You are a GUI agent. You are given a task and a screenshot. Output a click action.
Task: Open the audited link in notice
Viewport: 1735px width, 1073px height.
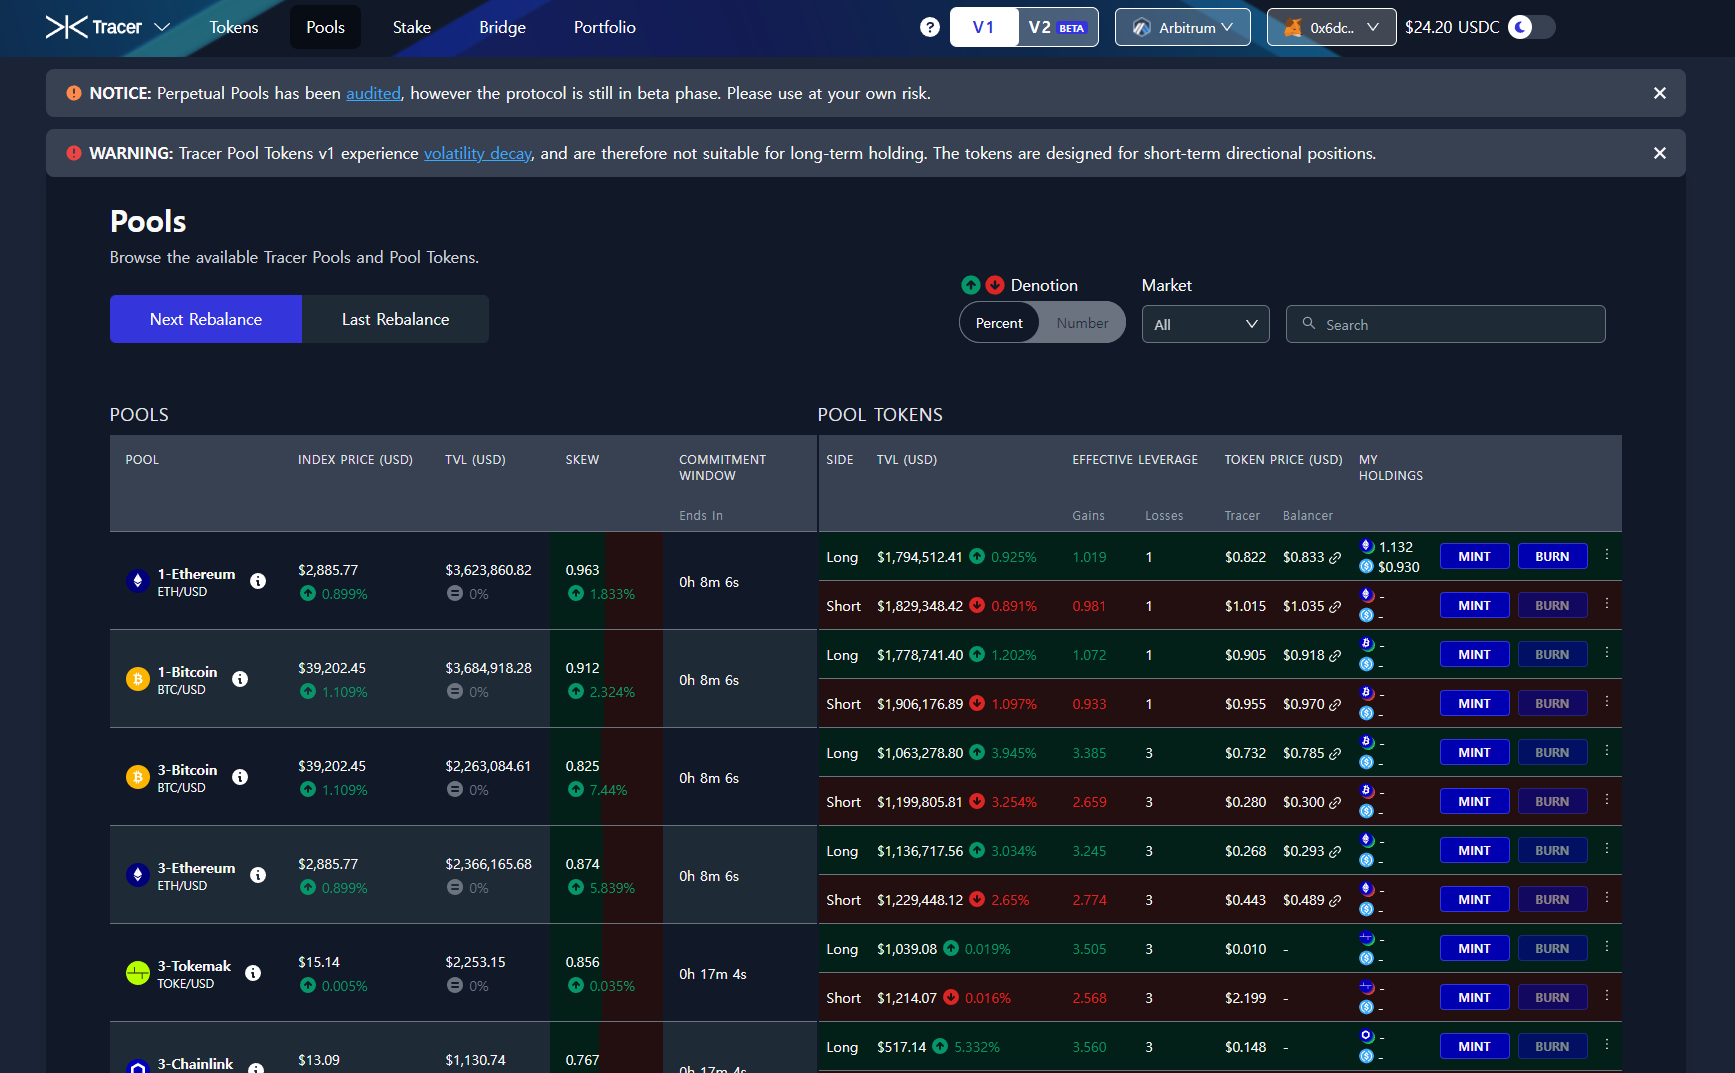pyautogui.click(x=373, y=93)
